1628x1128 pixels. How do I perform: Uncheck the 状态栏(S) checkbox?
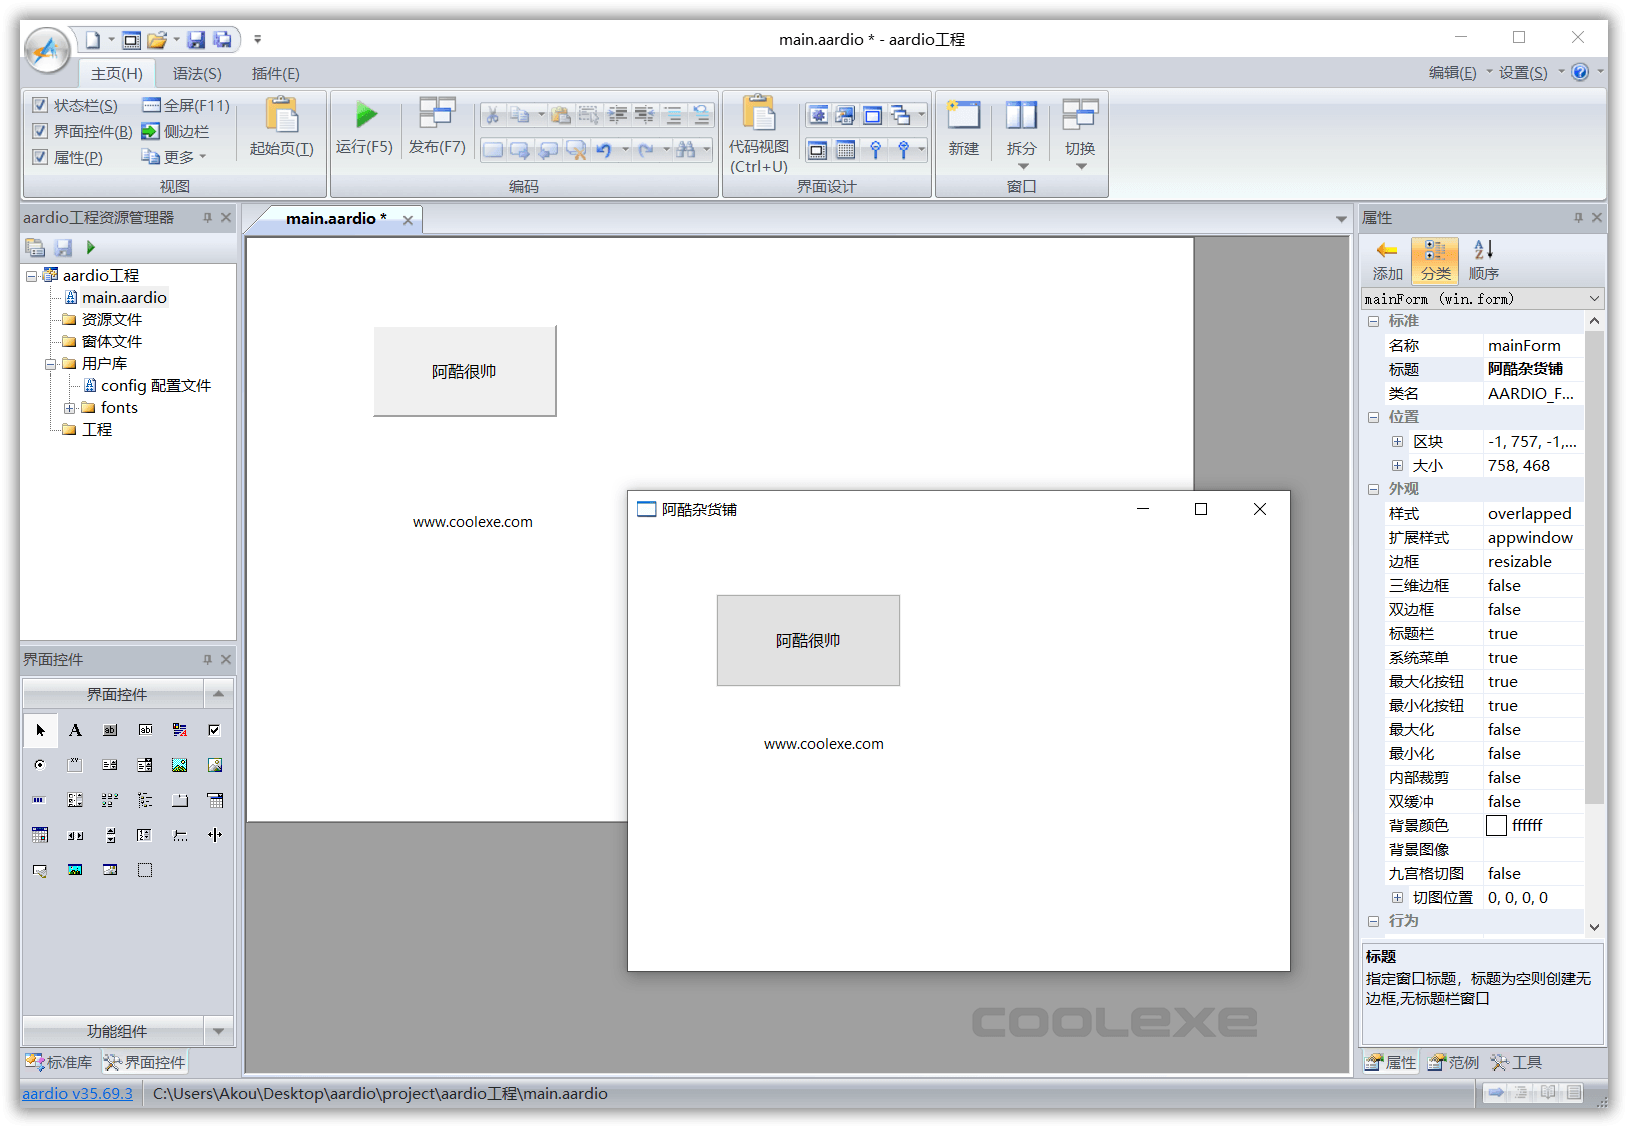40,104
